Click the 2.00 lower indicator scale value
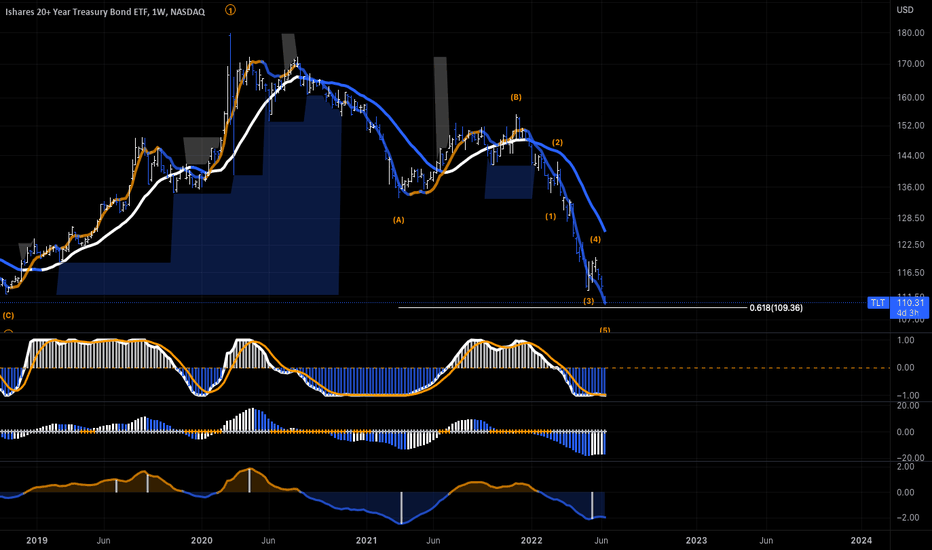Viewport: 932px width, 550px height. 905,467
